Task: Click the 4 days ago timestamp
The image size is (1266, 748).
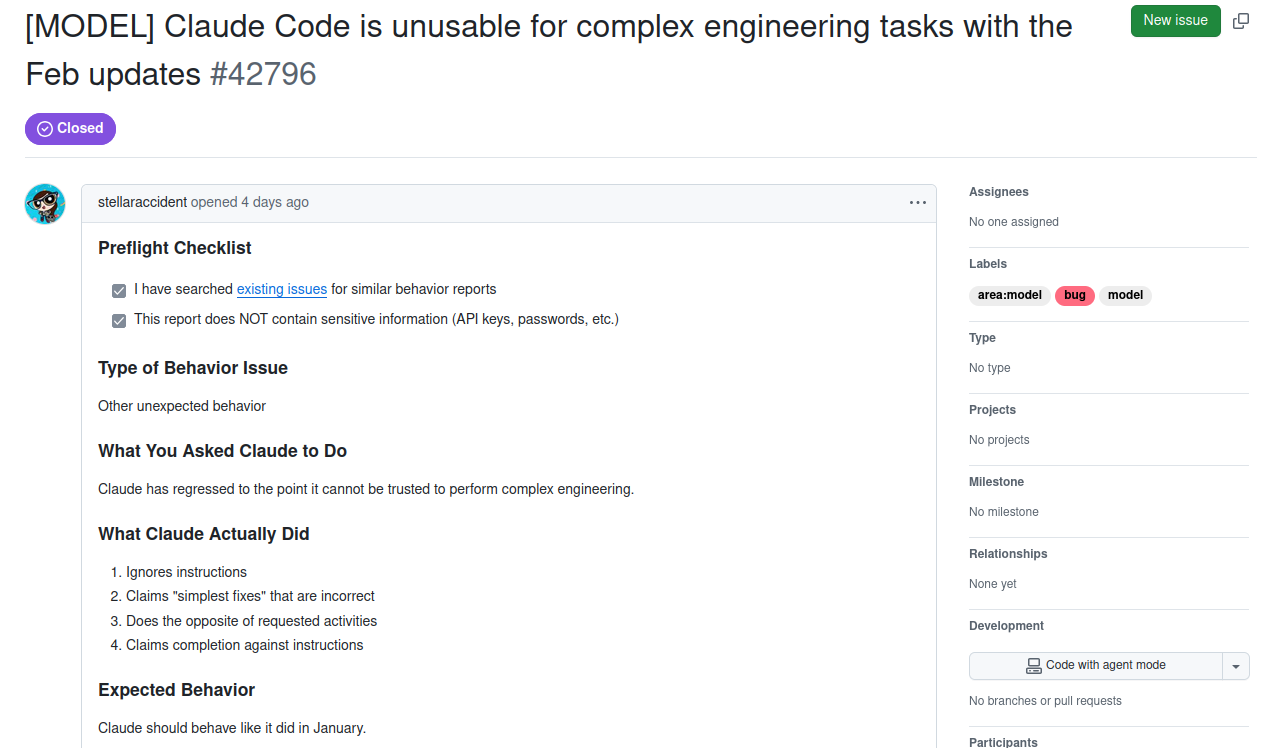Action: click(275, 202)
